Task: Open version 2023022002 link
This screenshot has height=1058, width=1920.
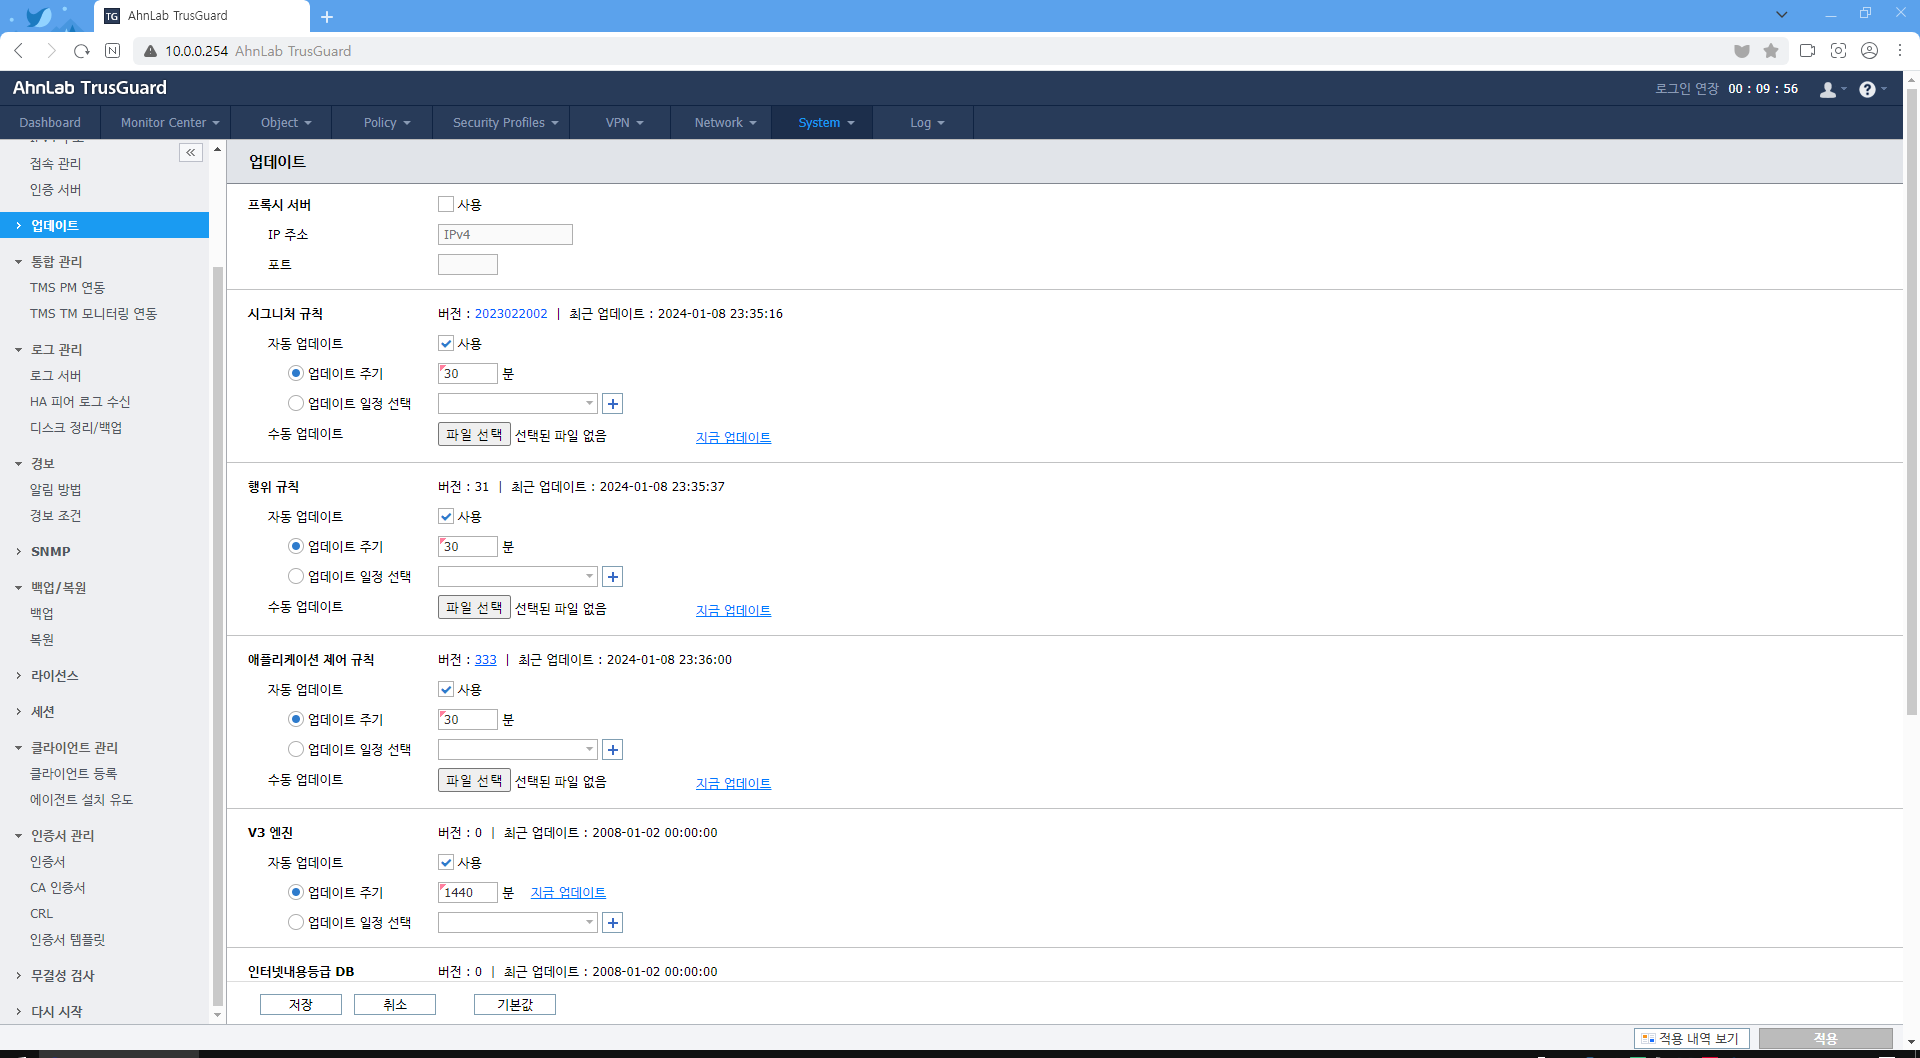Action: pyautogui.click(x=511, y=314)
